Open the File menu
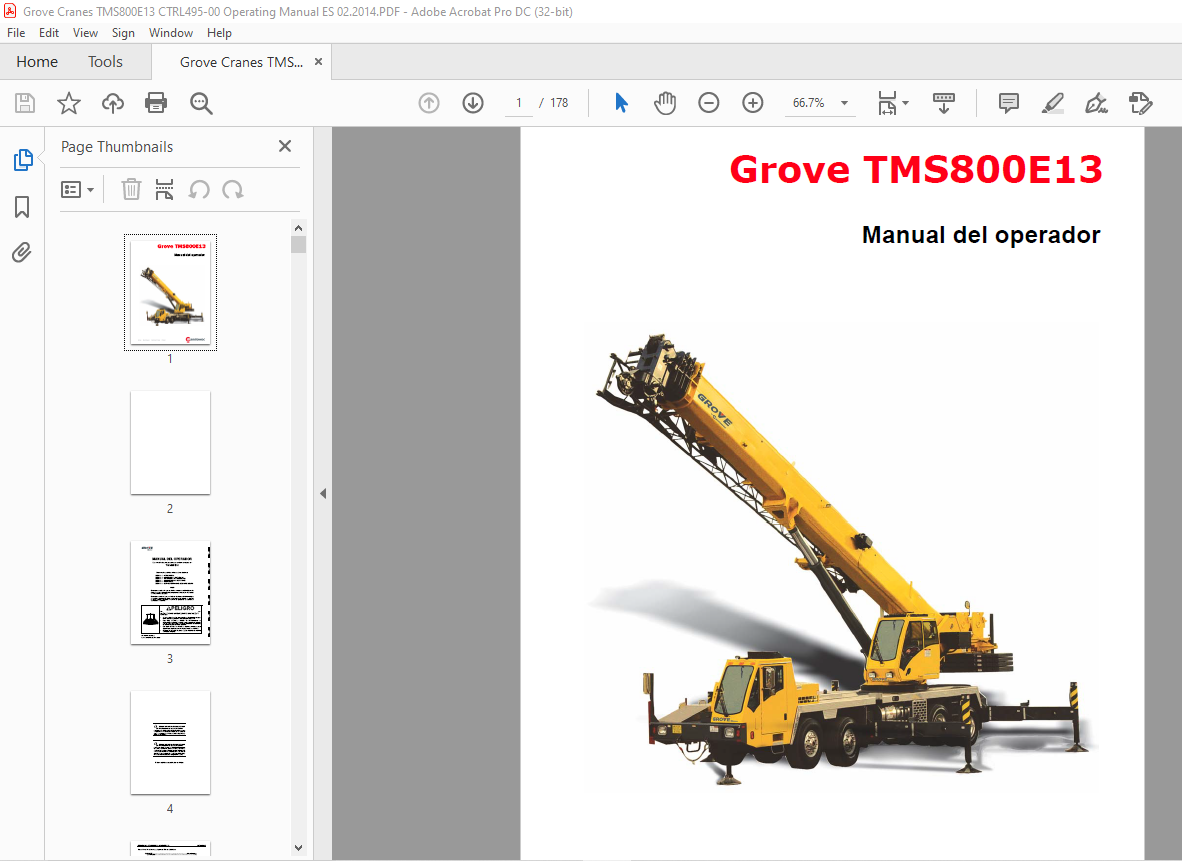 (x=16, y=32)
